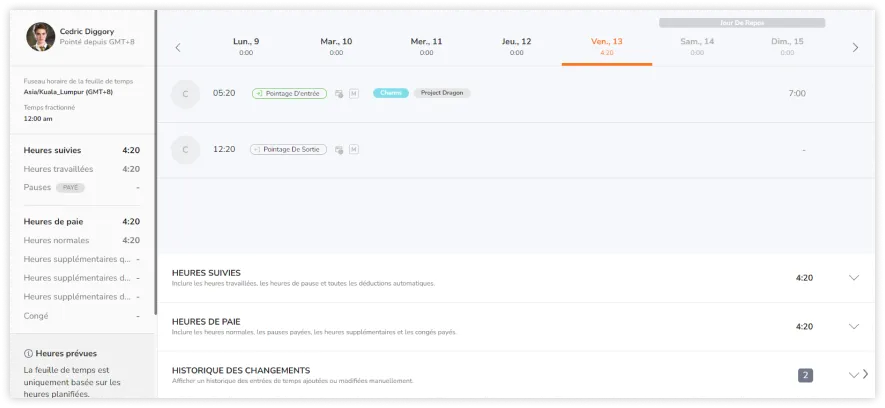
Task: Click calendar edit icon in 05:20 entry row
Action: pyautogui.click(x=339, y=94)
